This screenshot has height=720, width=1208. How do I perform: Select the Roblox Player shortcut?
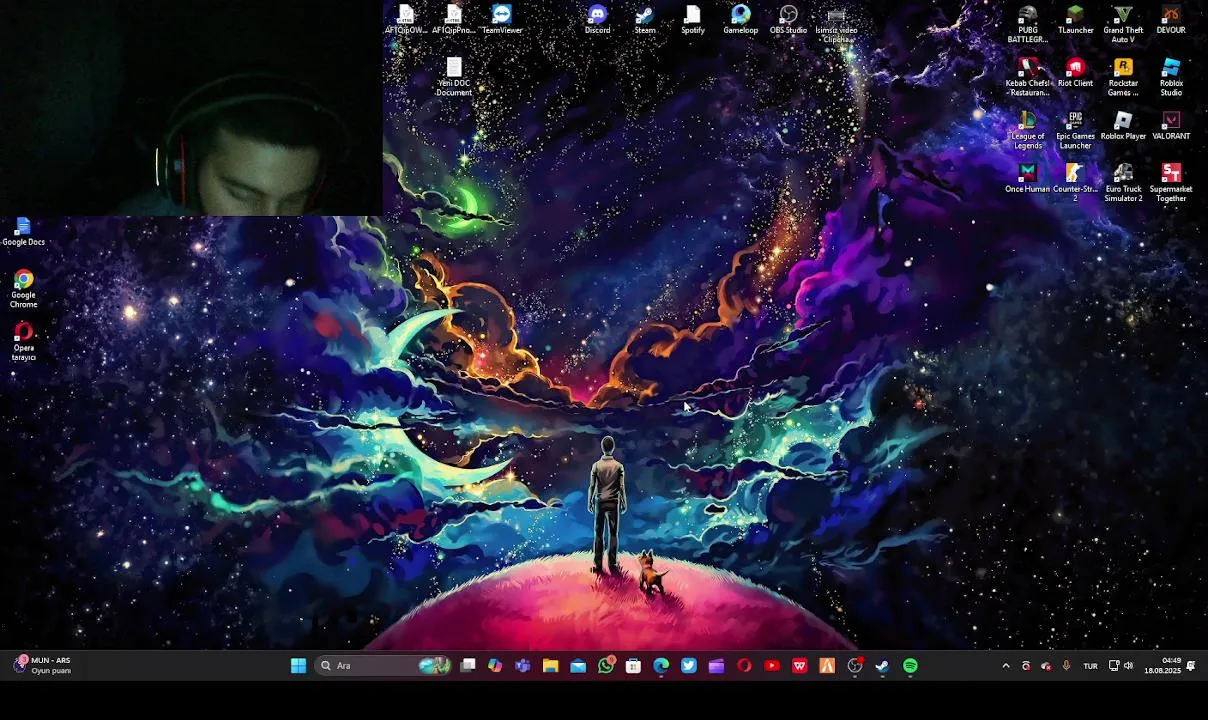pyautogui.click(x=1123, y=126)
